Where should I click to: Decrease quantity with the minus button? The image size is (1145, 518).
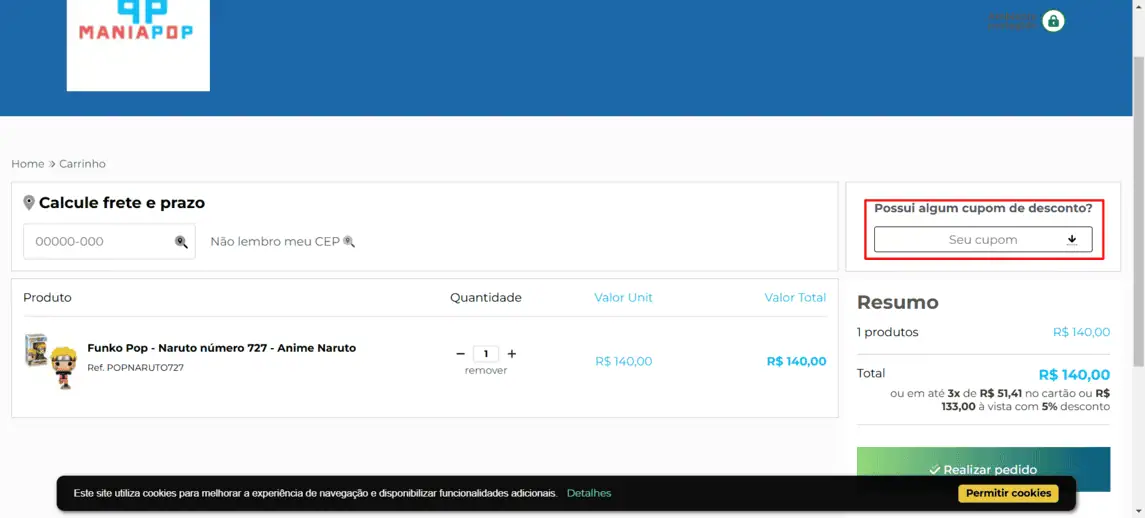461,354
